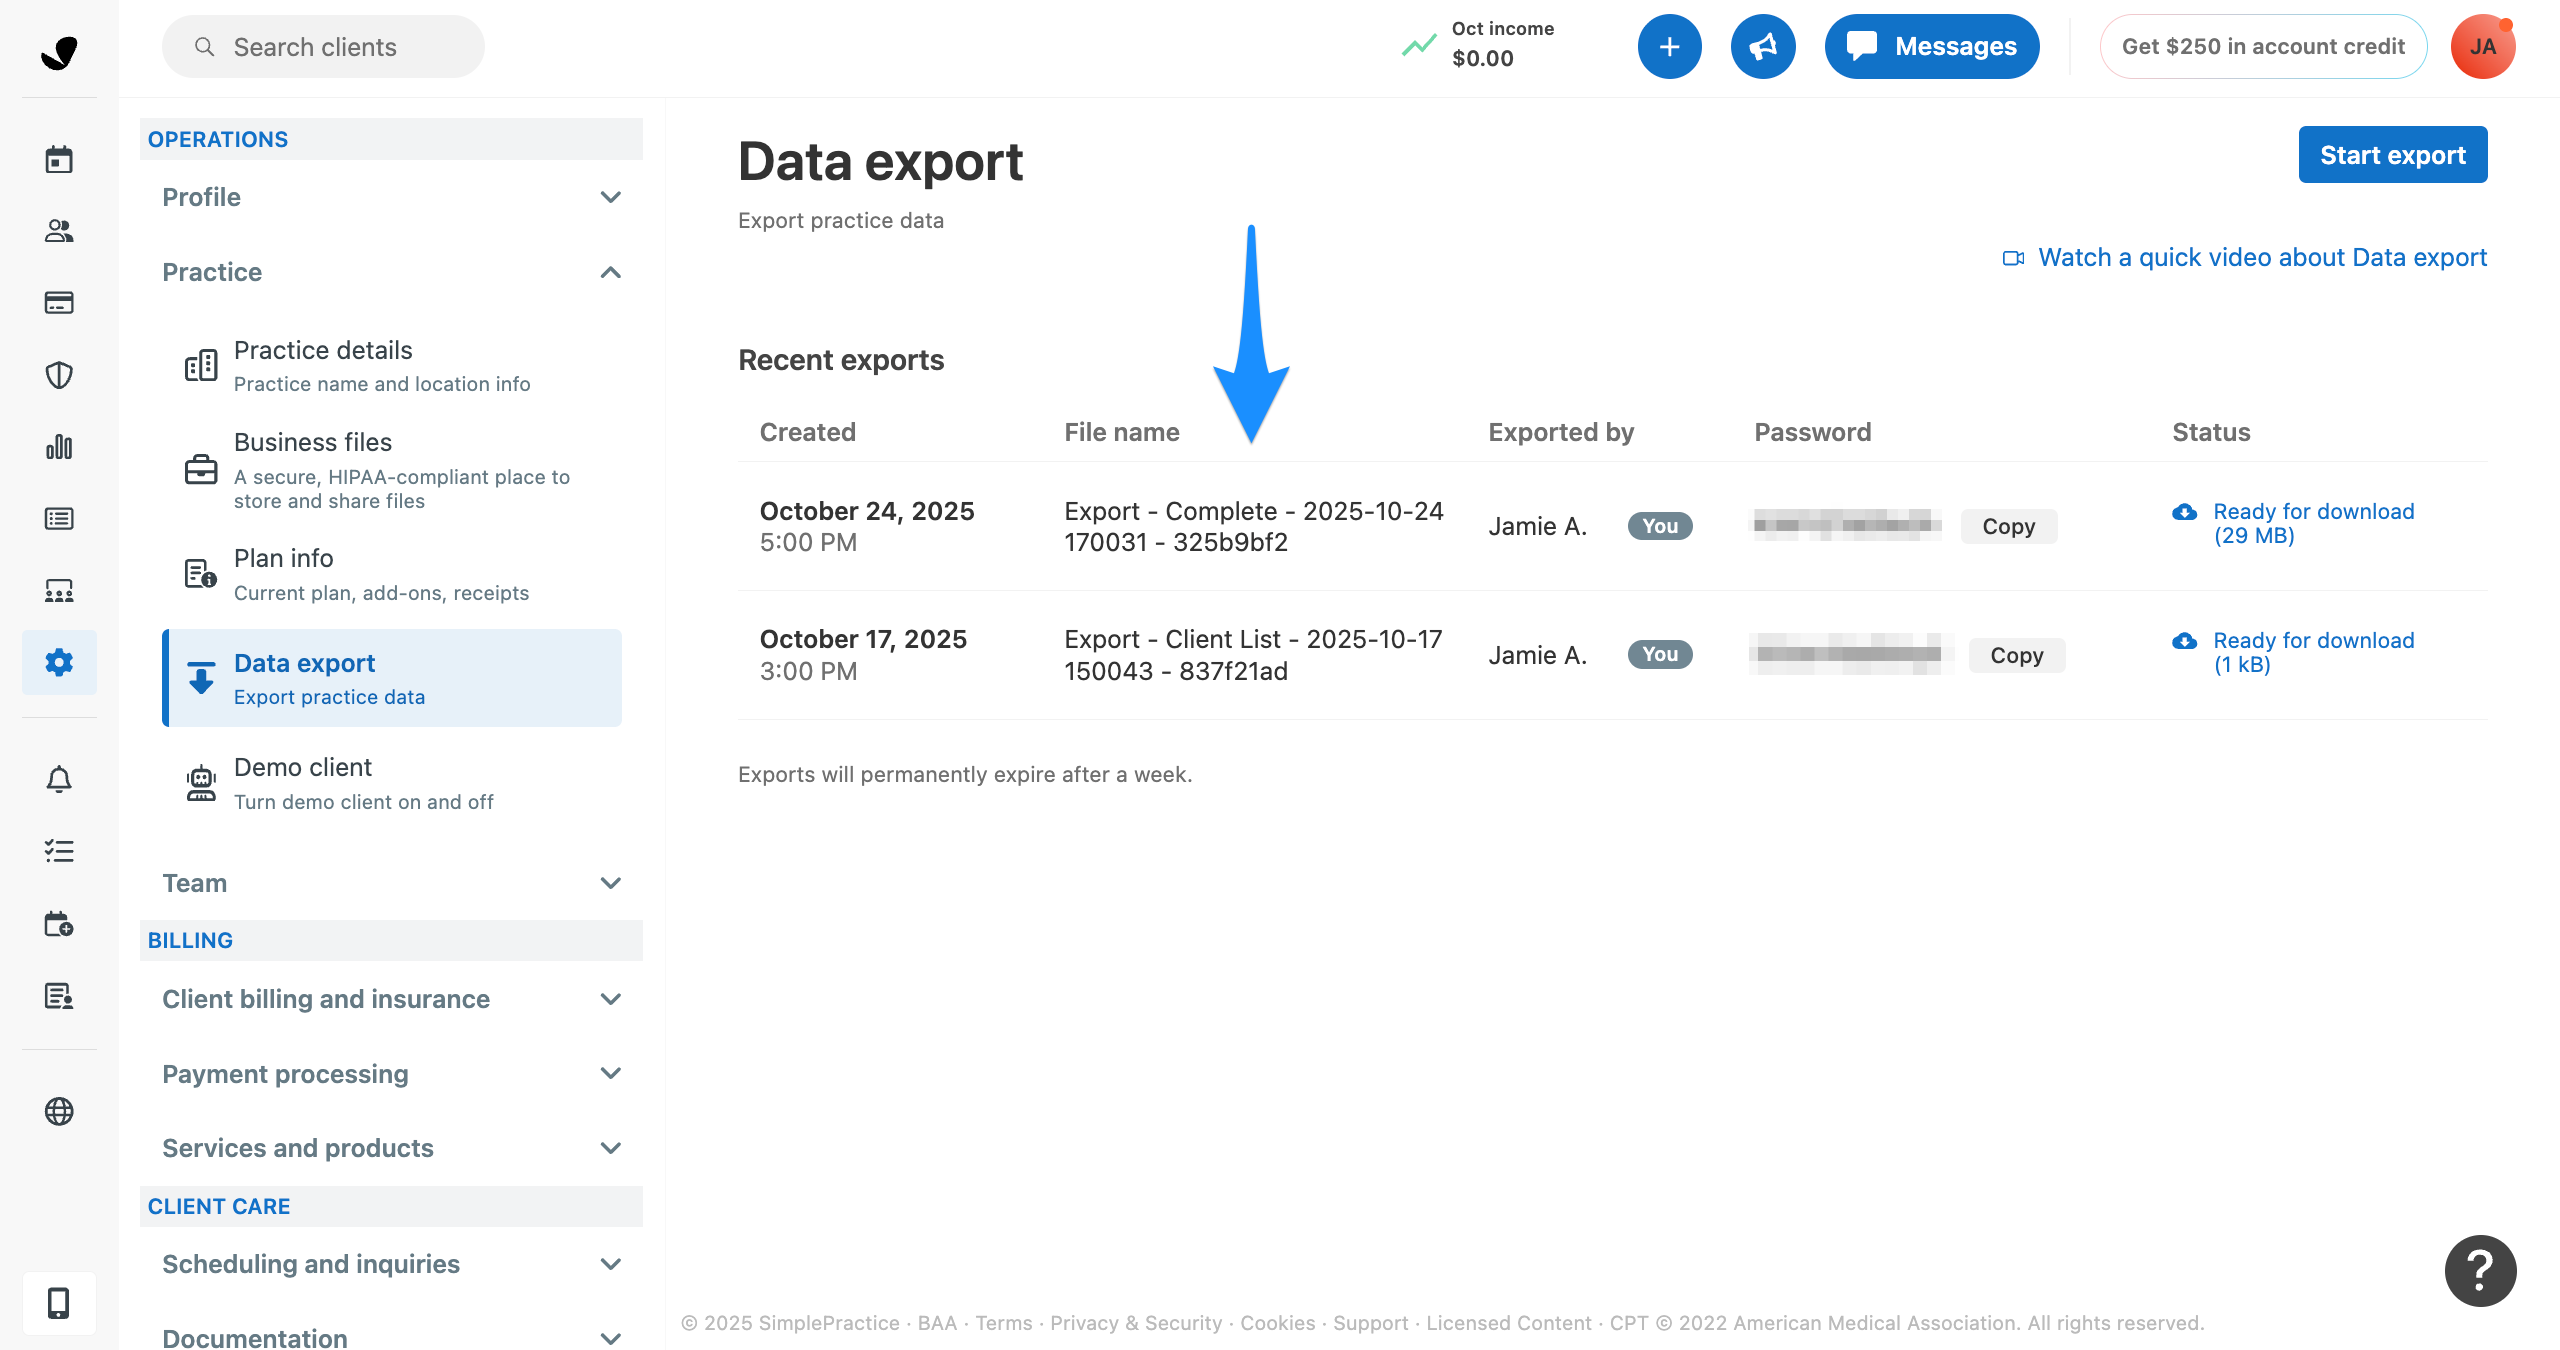Image resolution: width=2560 pixels, height=1350 pixels.
Task: Expand Services and products section
Action: 392,1148
